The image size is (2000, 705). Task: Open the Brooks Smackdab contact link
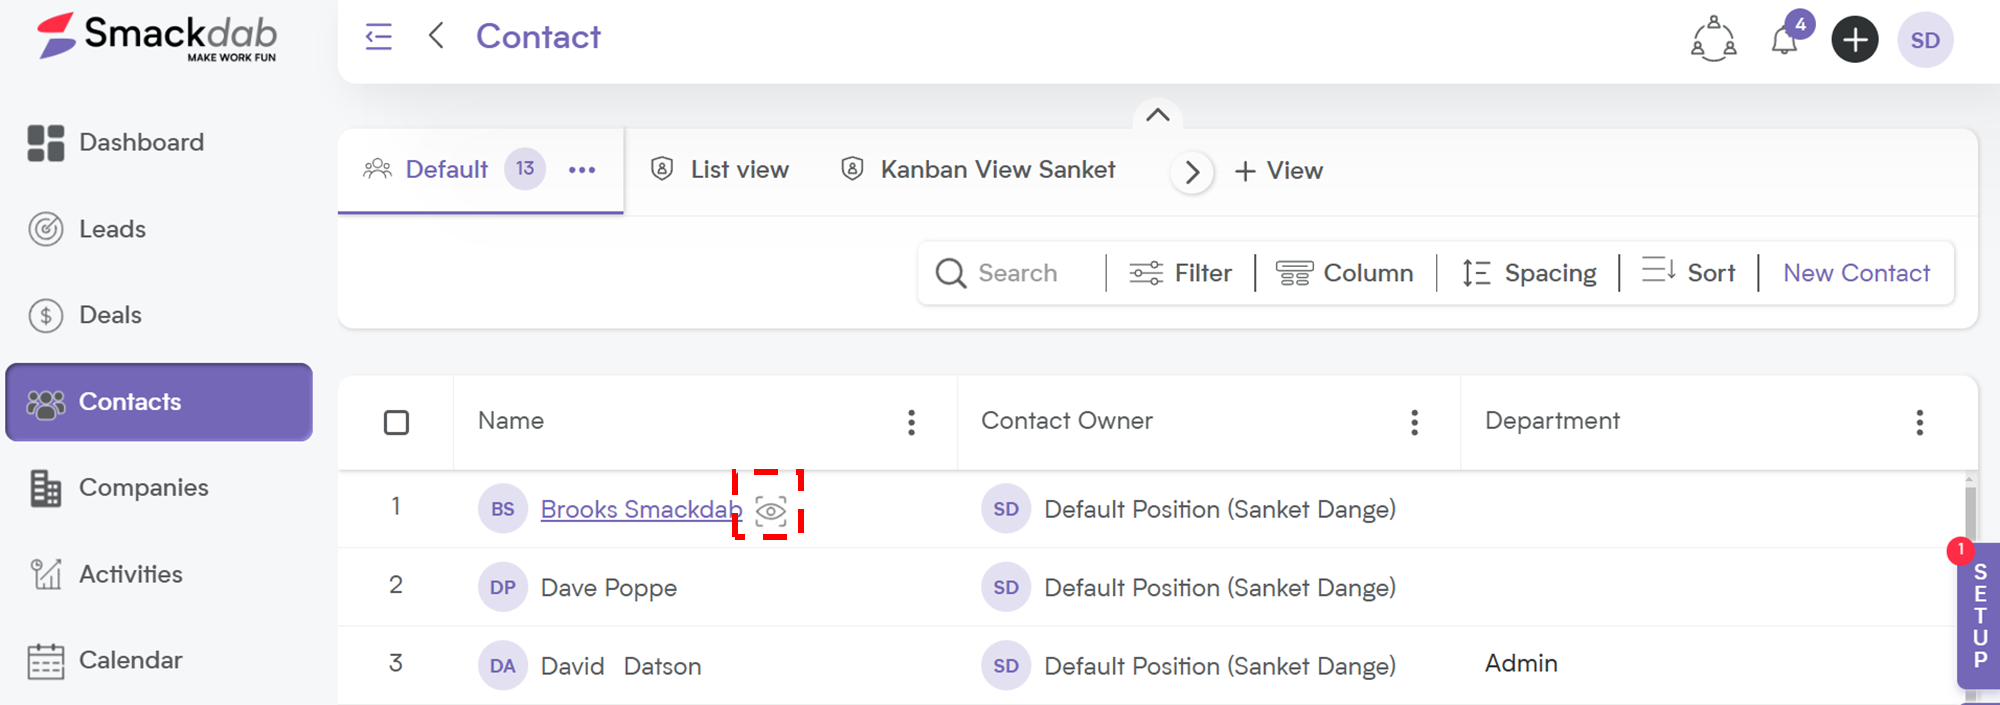[641, 509]
